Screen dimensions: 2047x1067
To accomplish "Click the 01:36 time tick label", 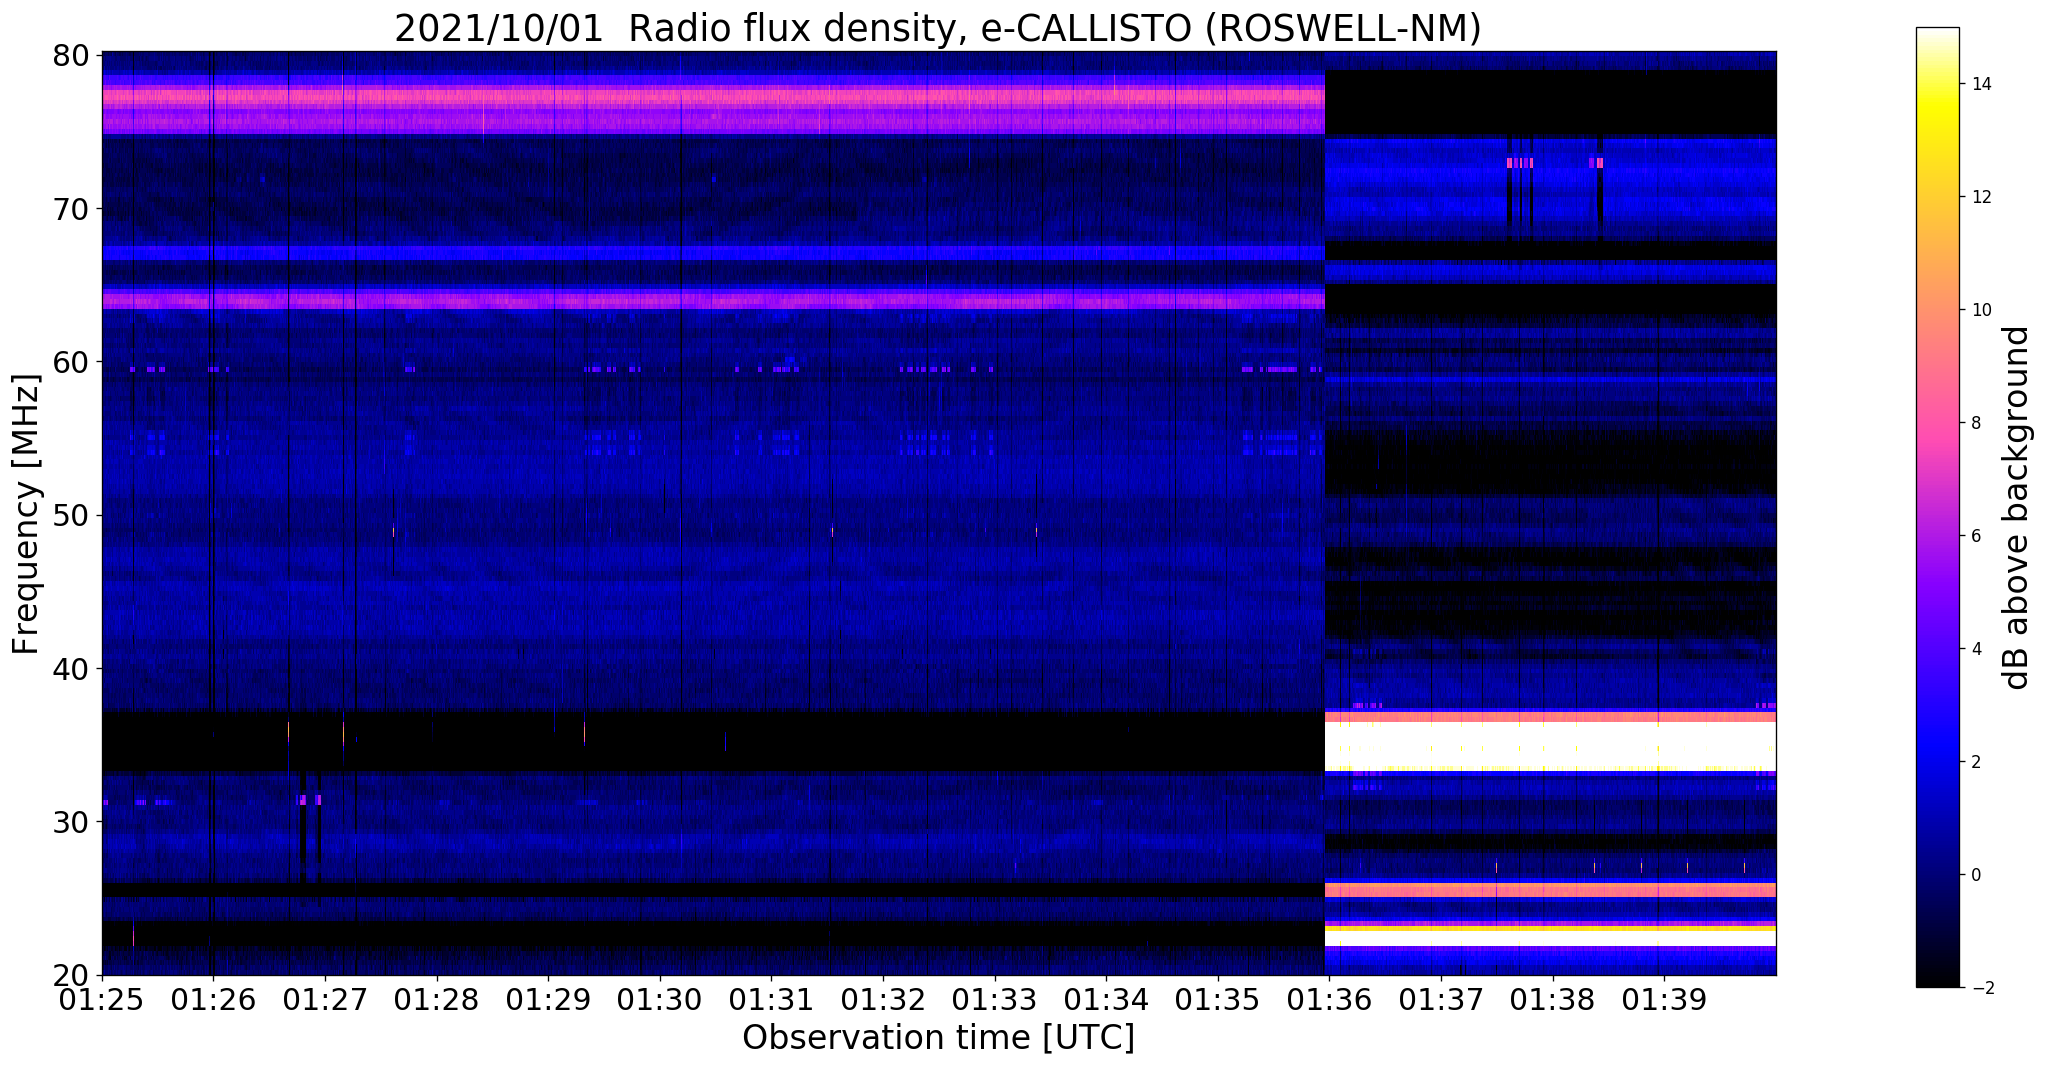I will (x=1329, y=998).
